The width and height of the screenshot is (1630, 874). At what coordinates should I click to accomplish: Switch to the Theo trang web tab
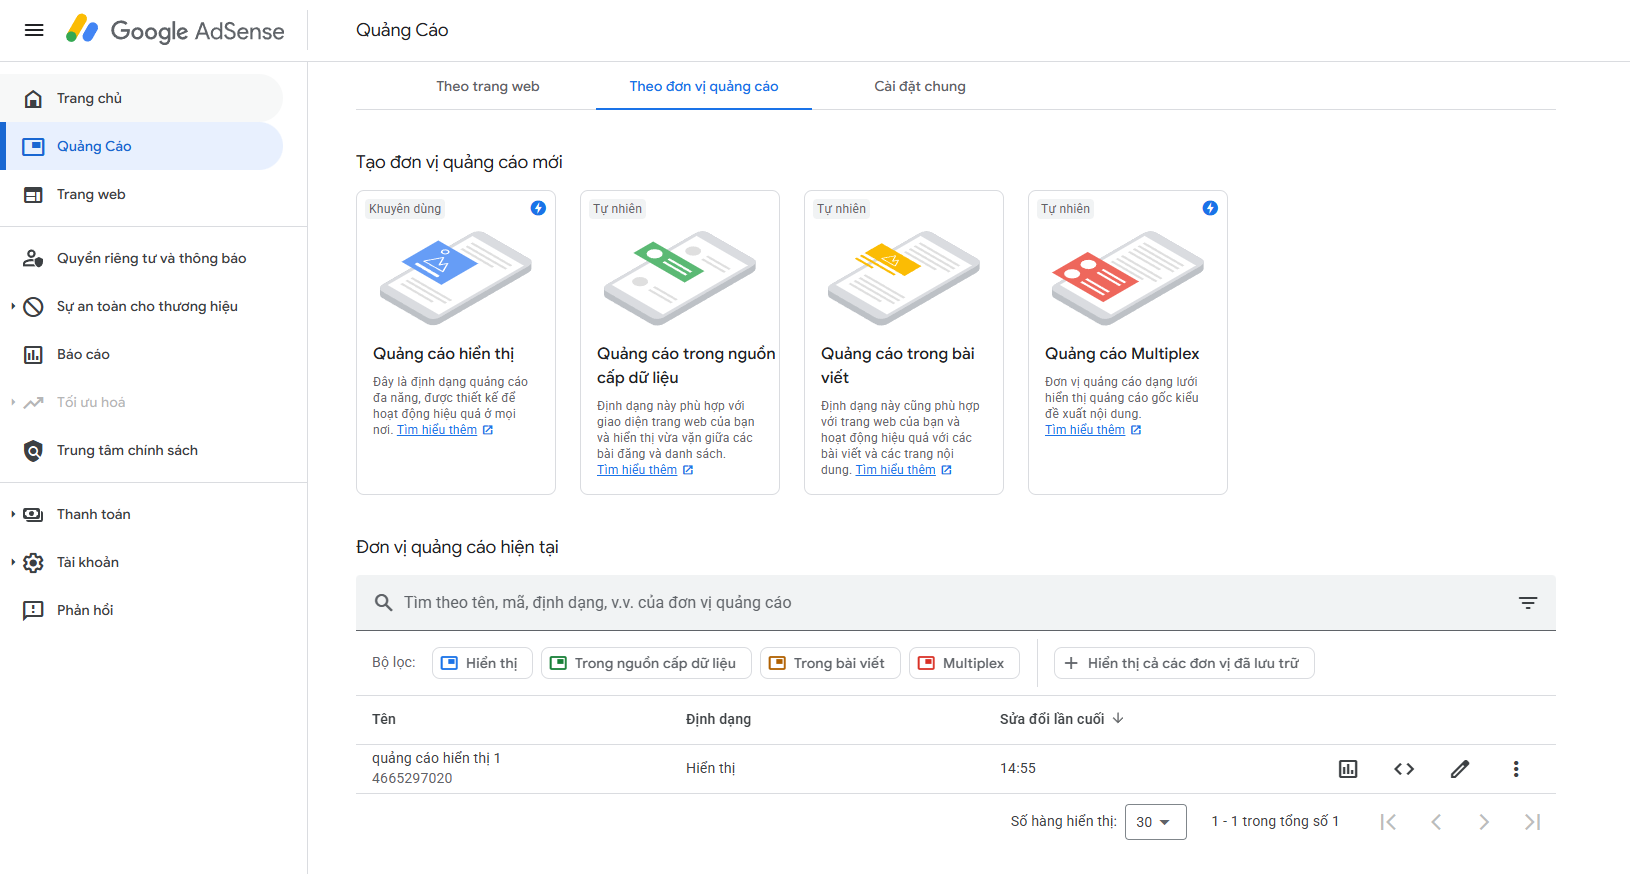[x=488, y=86]
